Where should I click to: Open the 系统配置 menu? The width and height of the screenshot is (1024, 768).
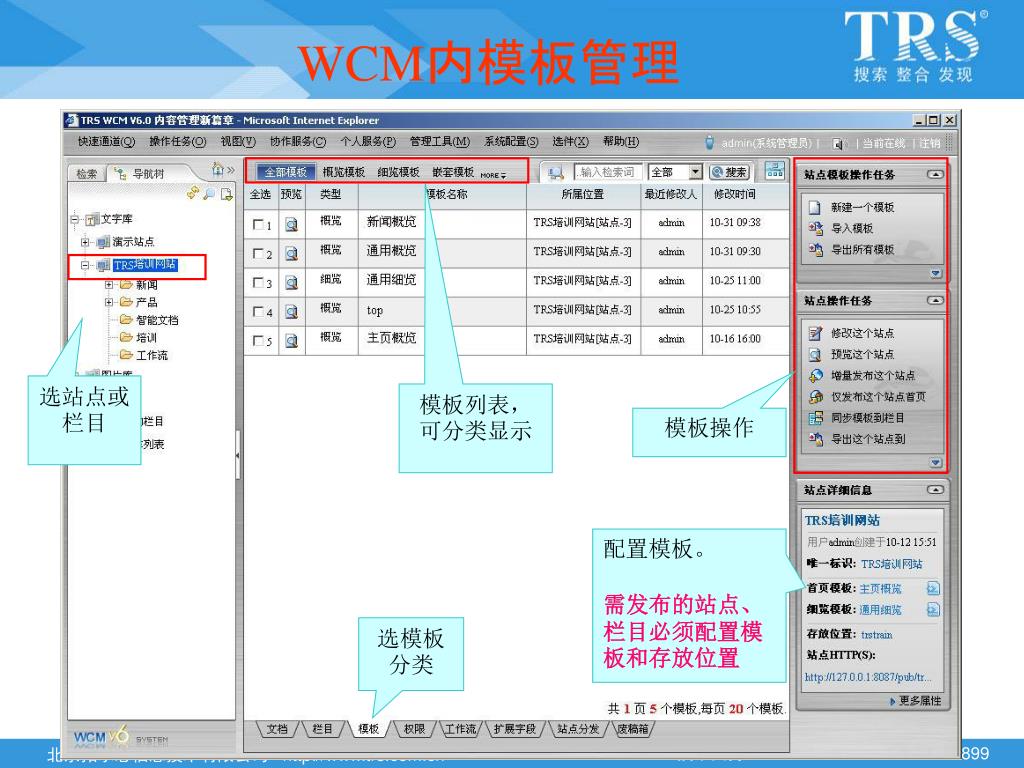pos(511,142)
